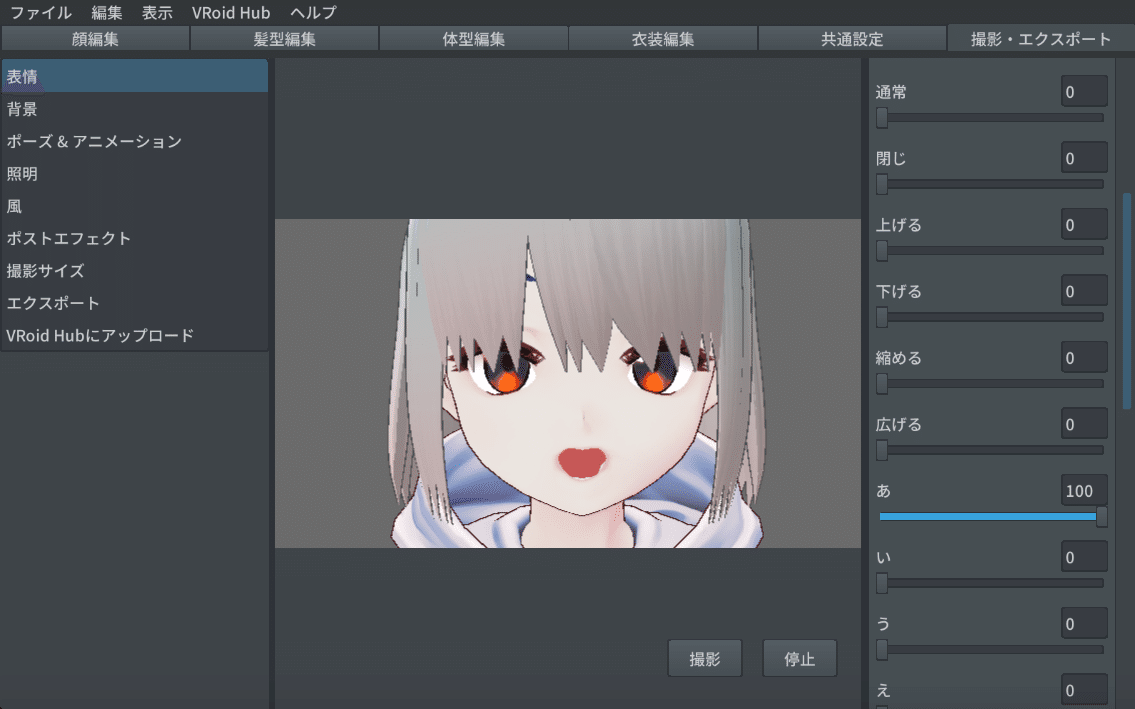
Task: Open the ヘルプ menu
Action: tap(313, 12)
